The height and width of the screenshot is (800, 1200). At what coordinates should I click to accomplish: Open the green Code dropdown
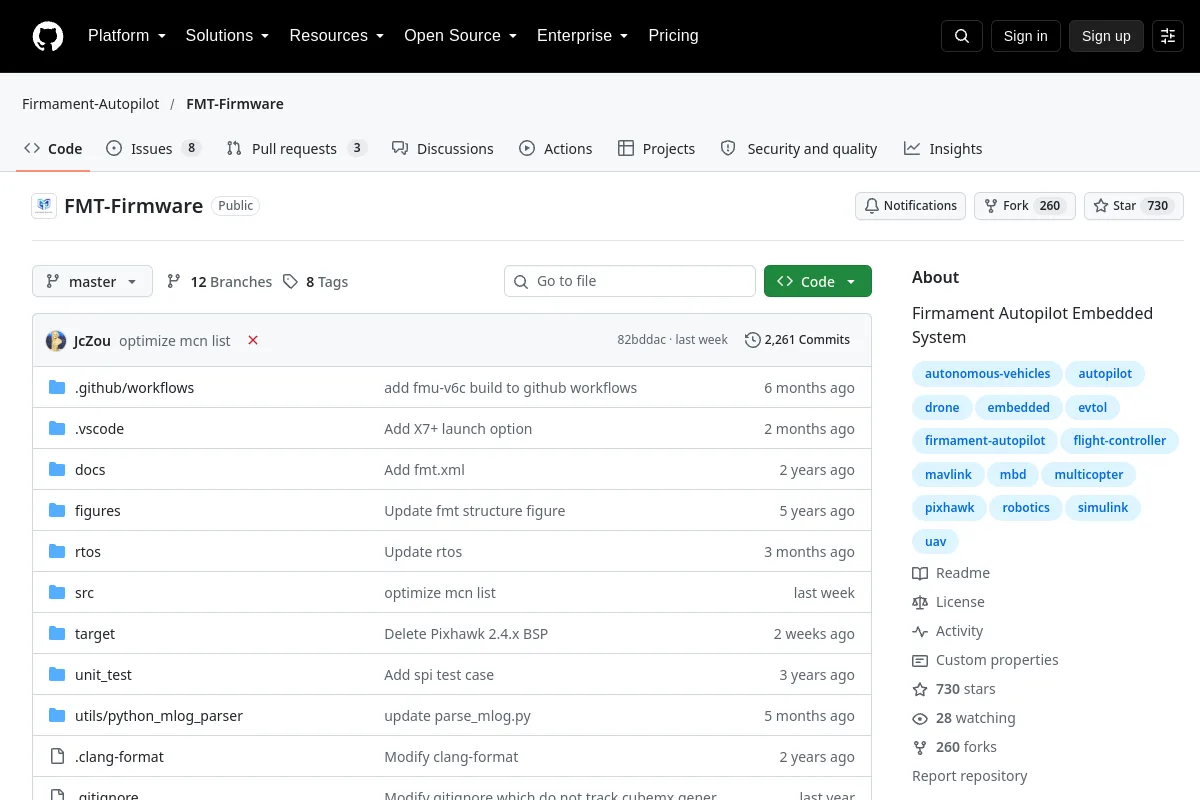[818, 282]
